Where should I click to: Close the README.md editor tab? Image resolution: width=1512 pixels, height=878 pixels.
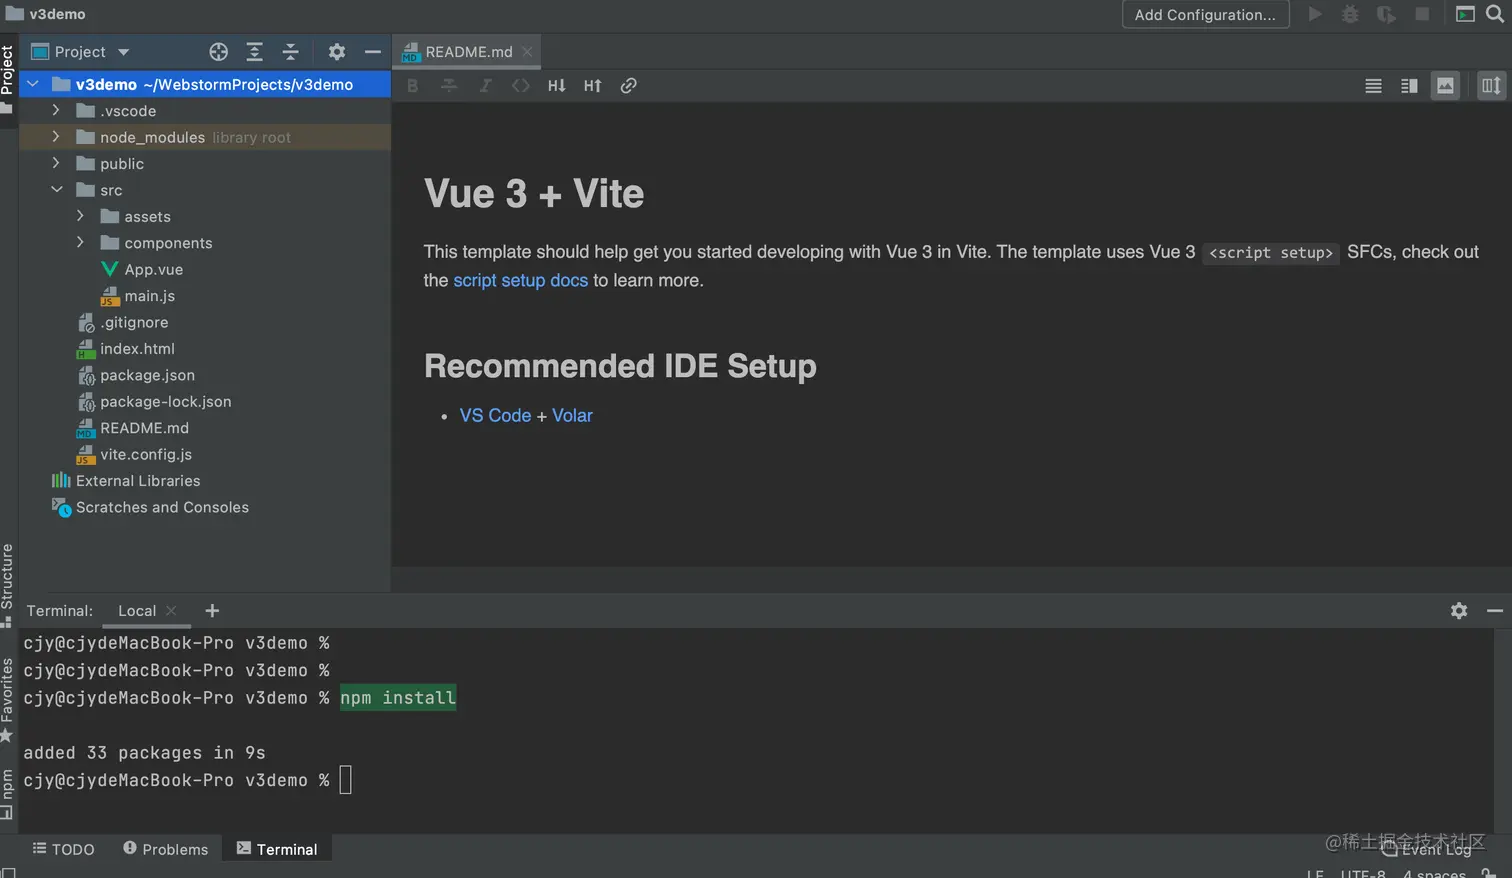click(x=527, y=52)
